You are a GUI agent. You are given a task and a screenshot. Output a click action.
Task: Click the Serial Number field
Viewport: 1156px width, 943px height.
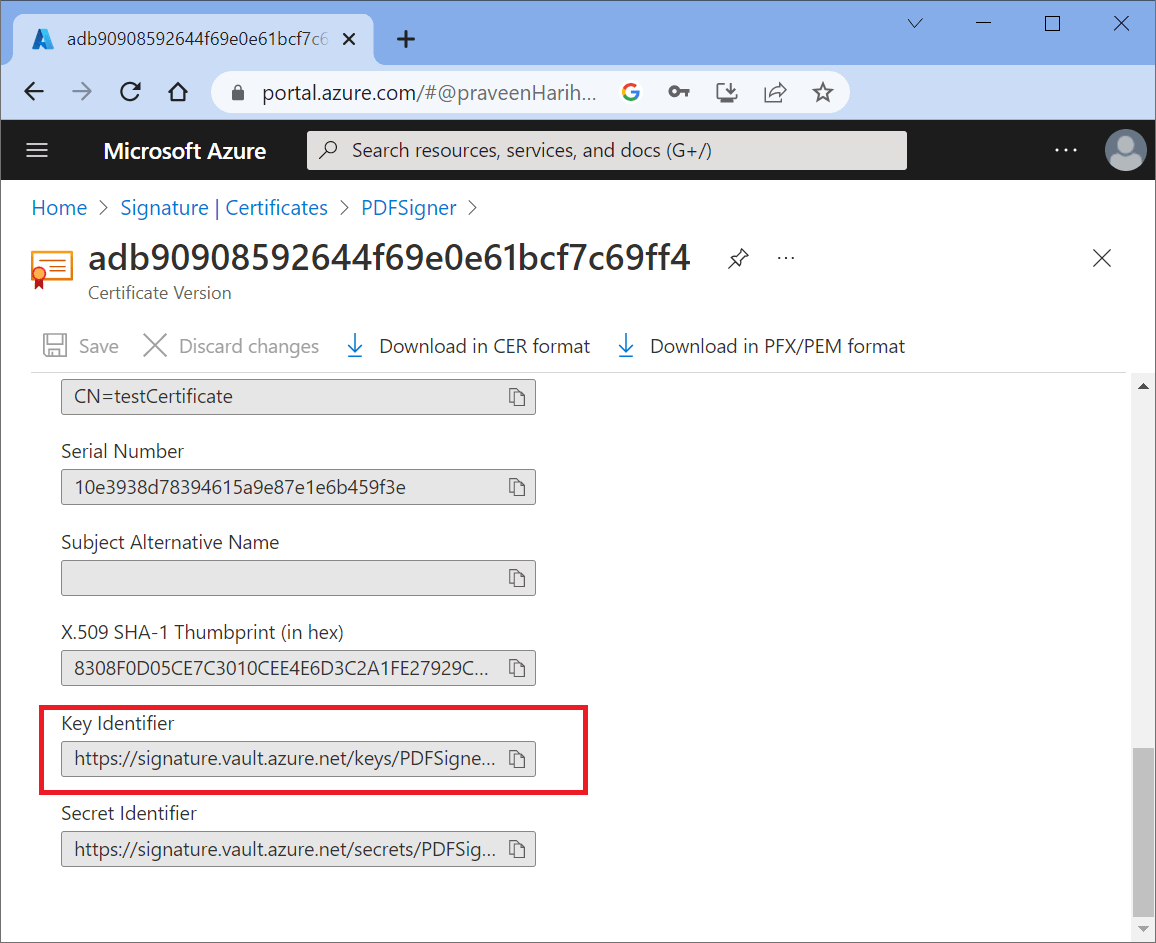(298, 487)
